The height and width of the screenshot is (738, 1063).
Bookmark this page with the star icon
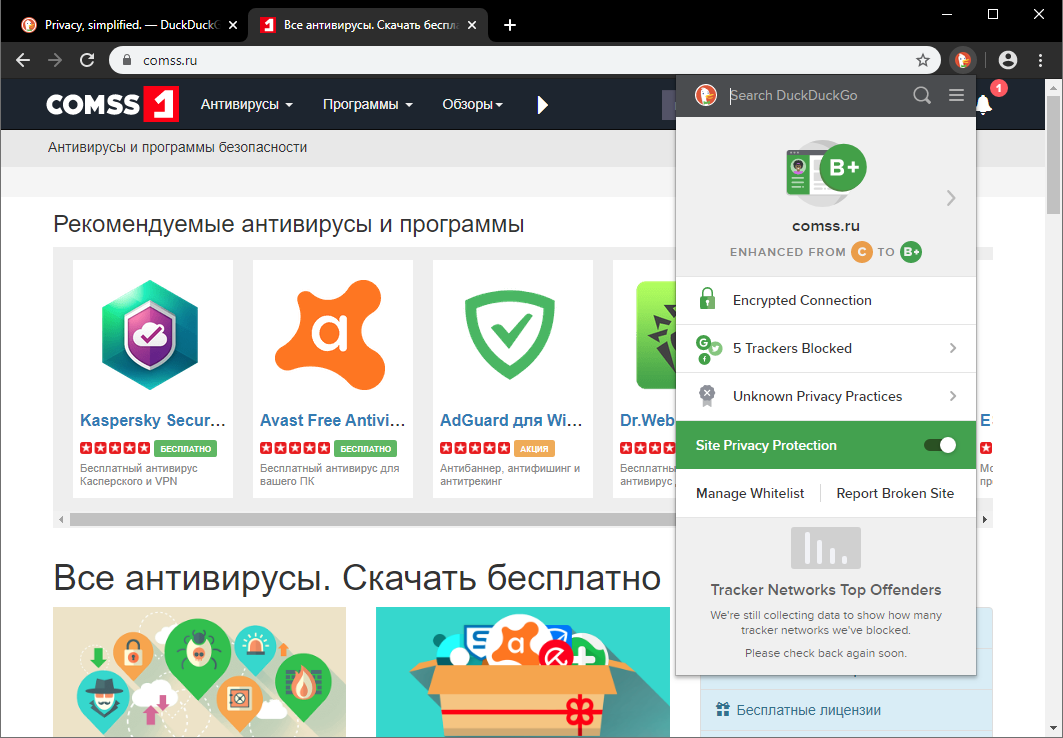pos(923,60)
